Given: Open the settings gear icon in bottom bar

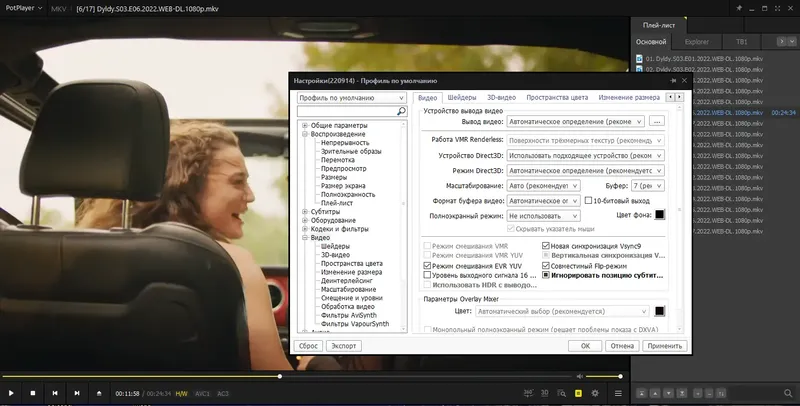Looking at the screenshot, I should point(595,393).
